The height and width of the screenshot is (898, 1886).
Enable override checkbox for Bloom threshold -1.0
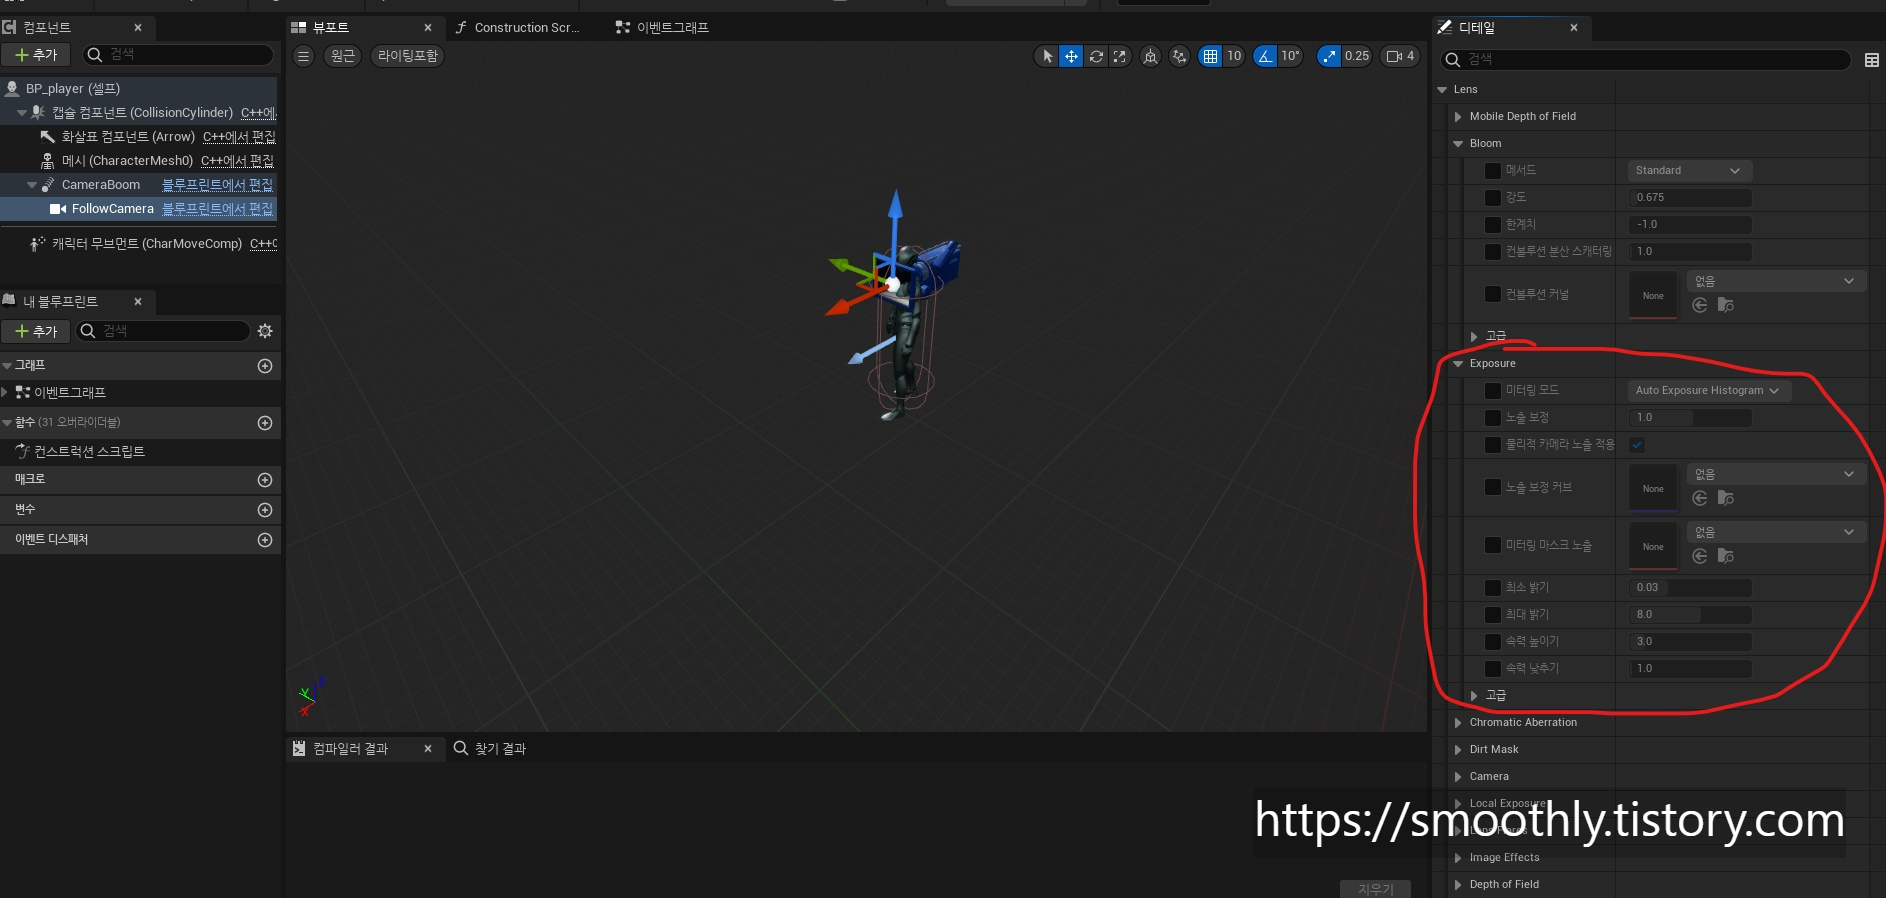[x=1493, y=225]
